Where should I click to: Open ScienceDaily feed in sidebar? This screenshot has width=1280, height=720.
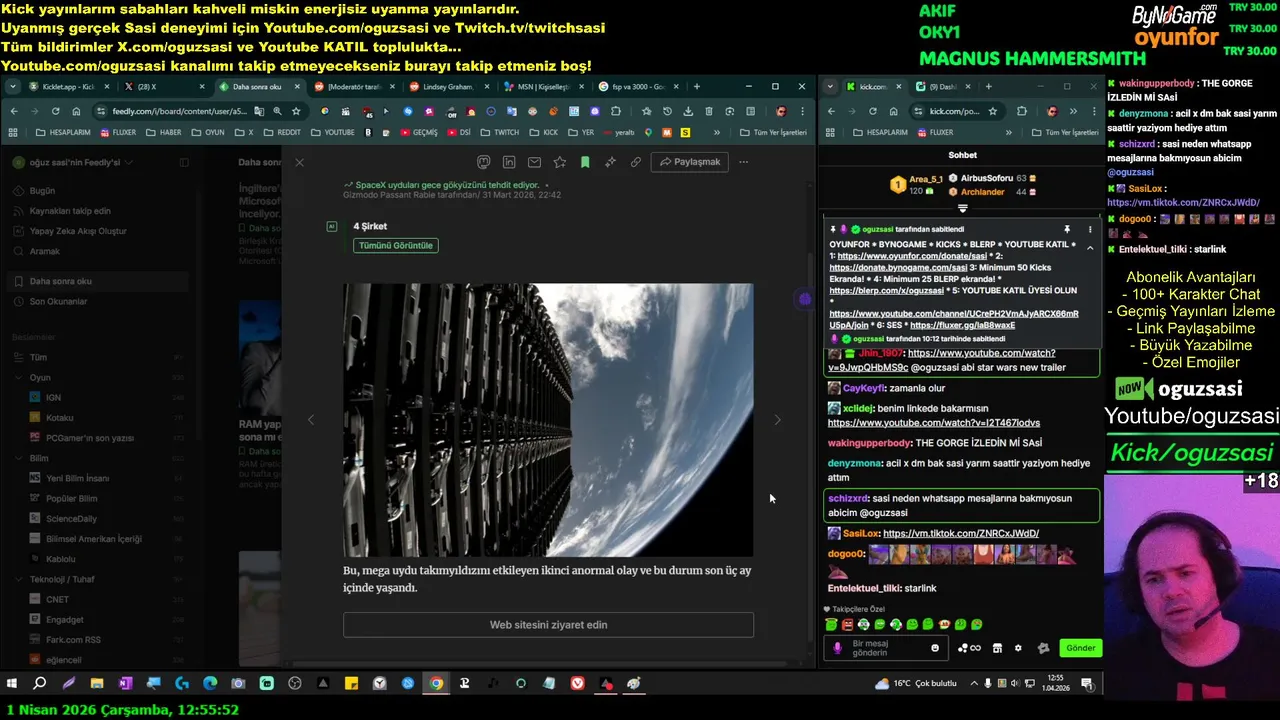pos(71,518)
